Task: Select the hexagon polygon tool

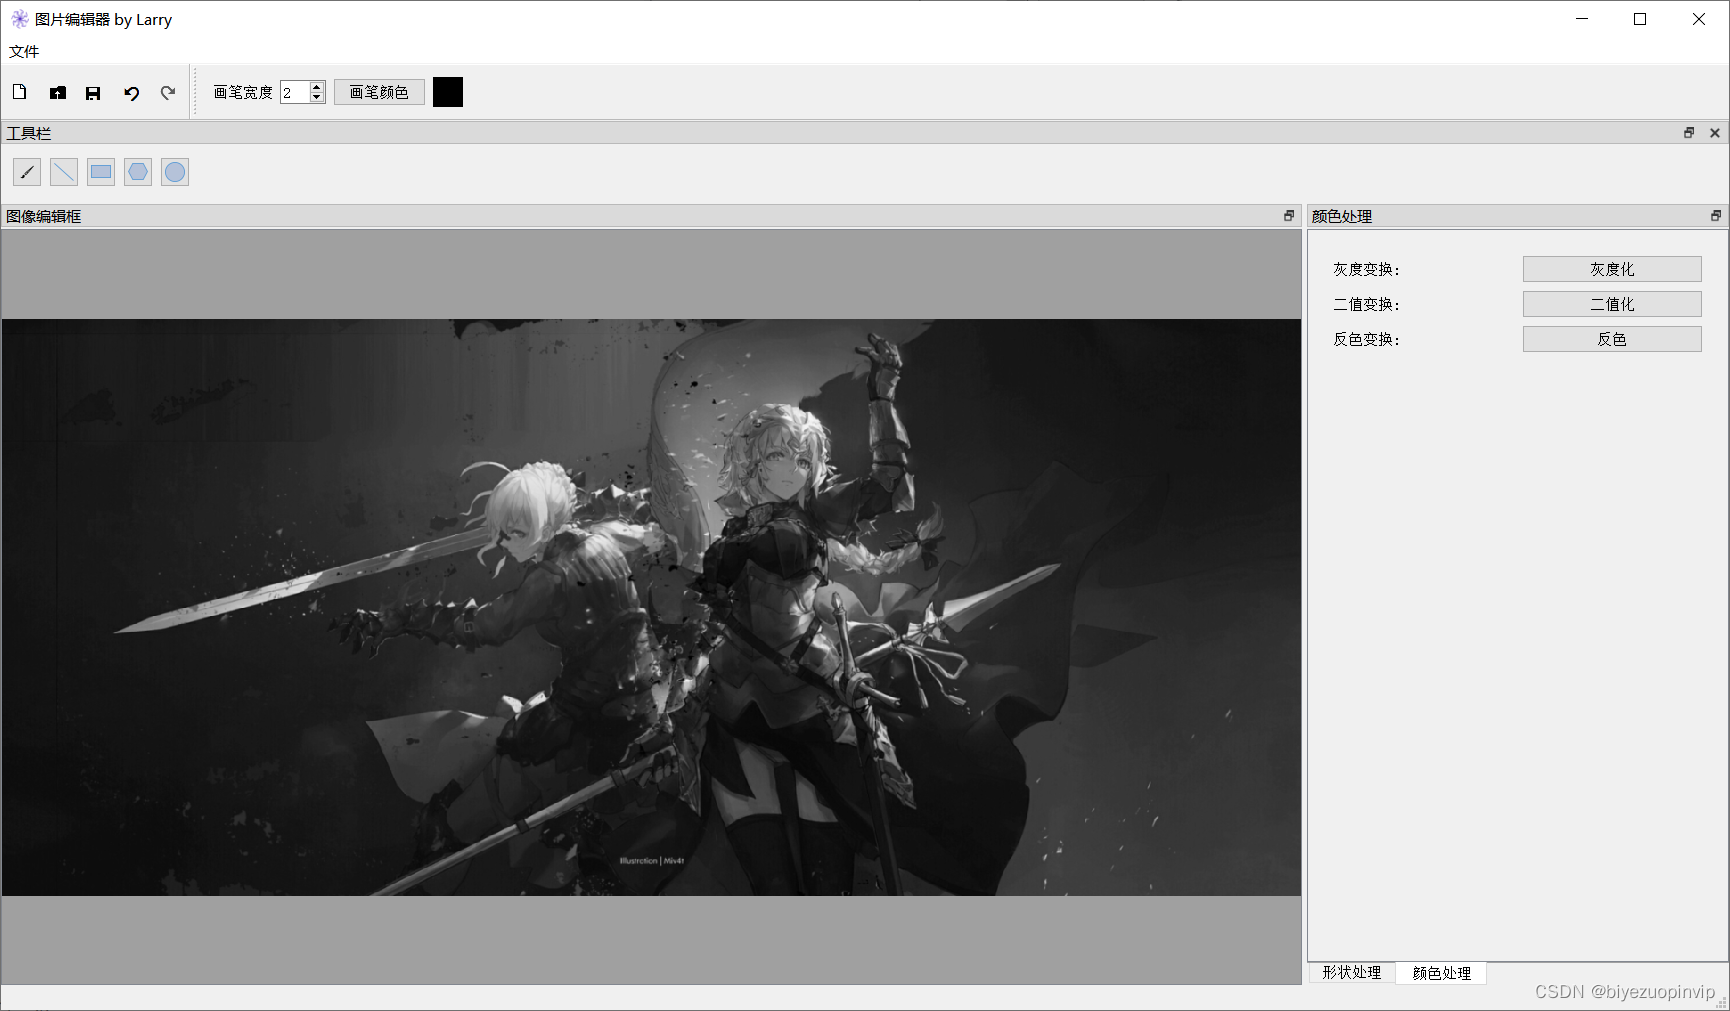Action: pos(138,172)
